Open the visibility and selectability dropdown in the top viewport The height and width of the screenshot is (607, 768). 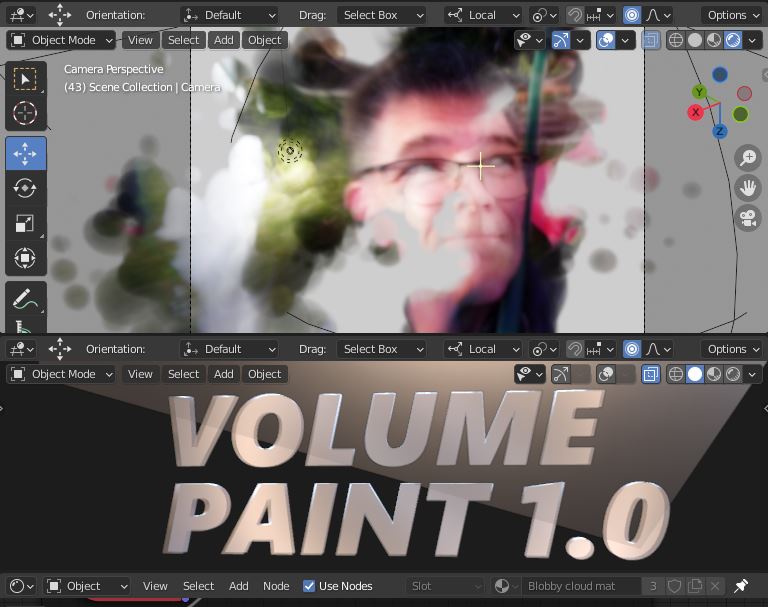(x=530, y=40)
